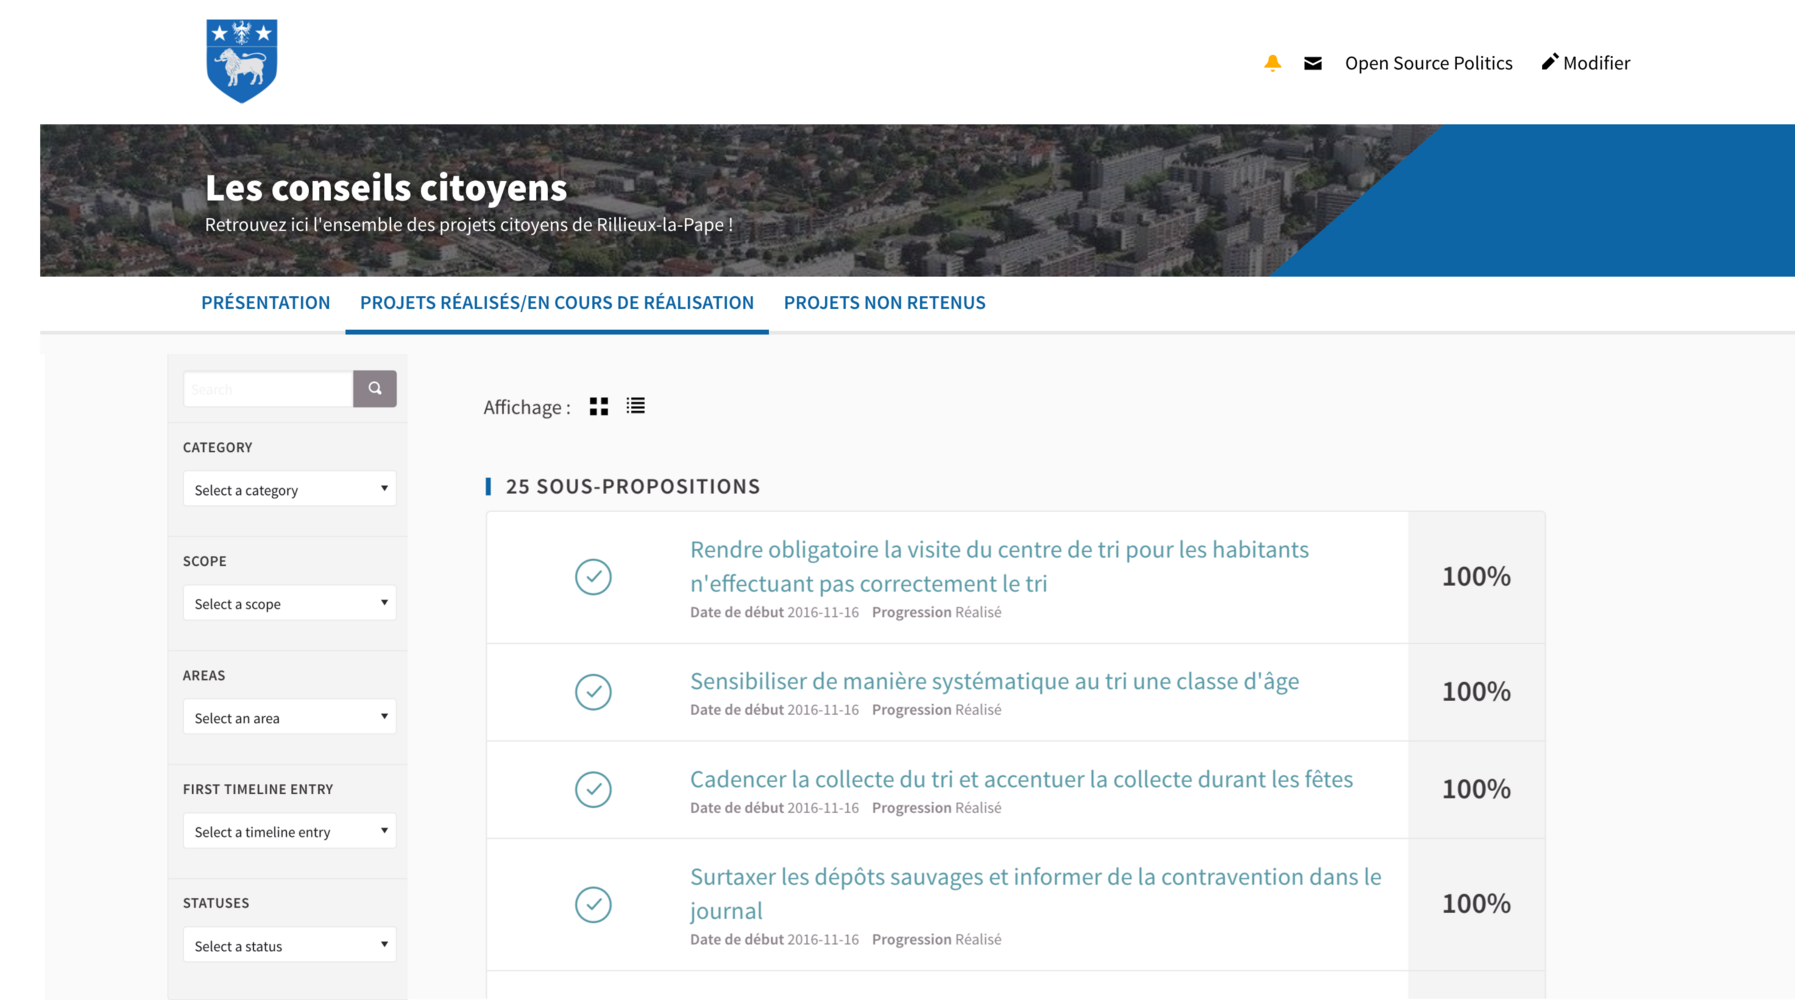
Task: Go to the Présentation tab
Action: (265, 303)
